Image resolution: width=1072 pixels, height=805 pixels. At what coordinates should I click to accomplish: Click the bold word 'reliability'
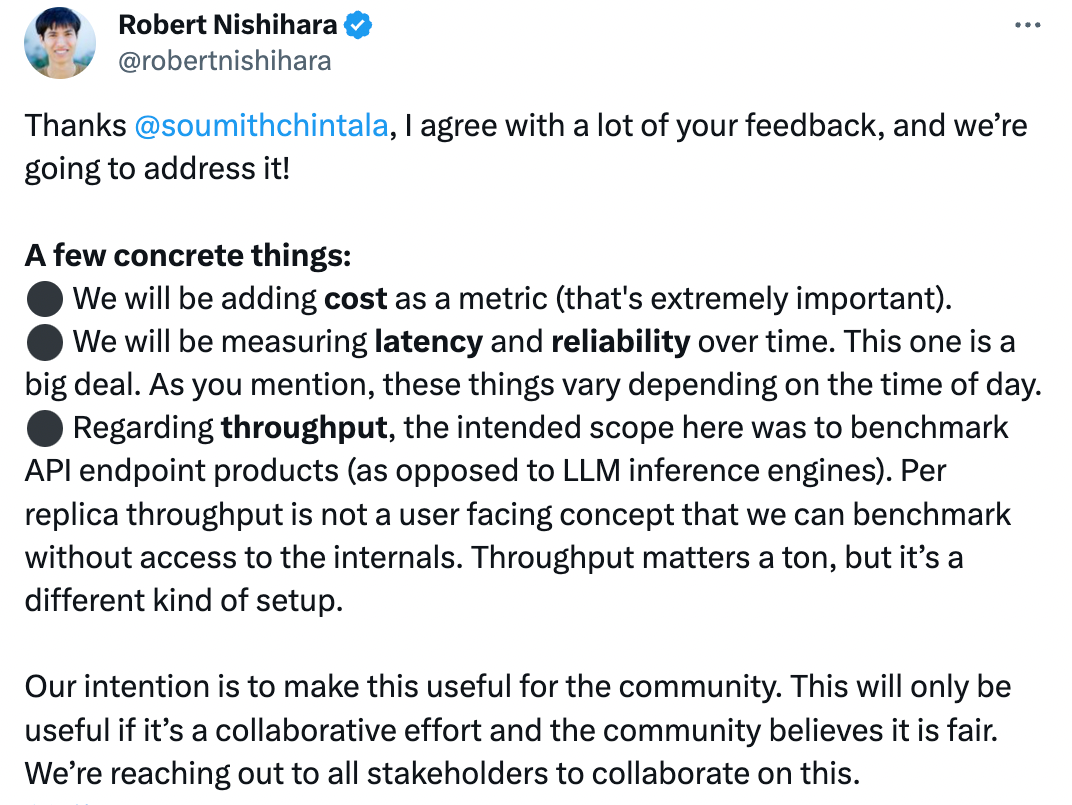(x=621, y=342)
